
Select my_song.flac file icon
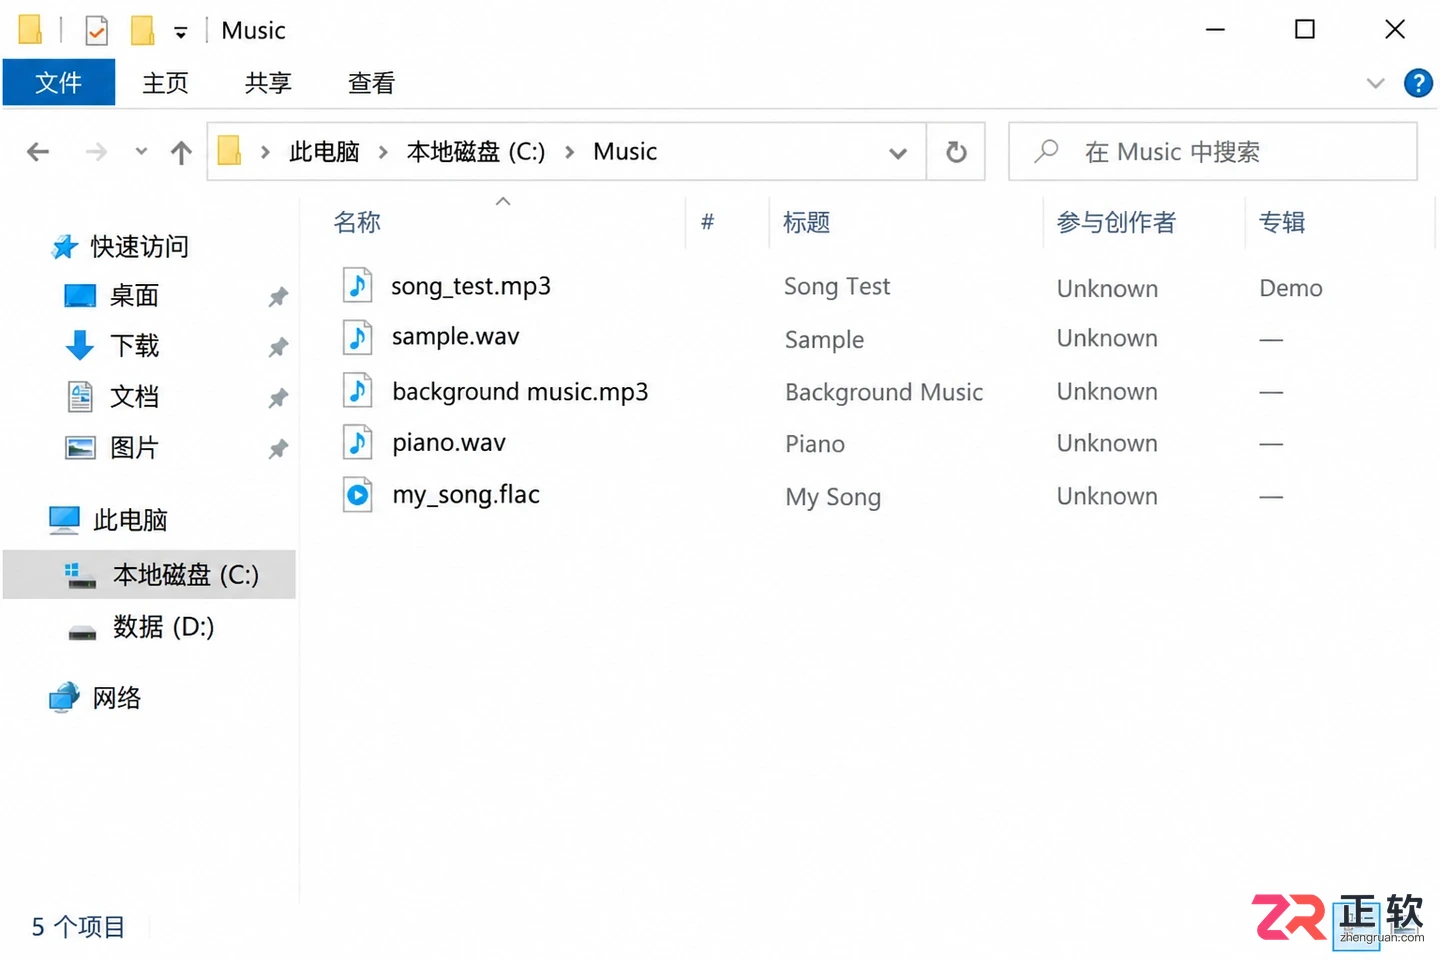click(358, 494)
